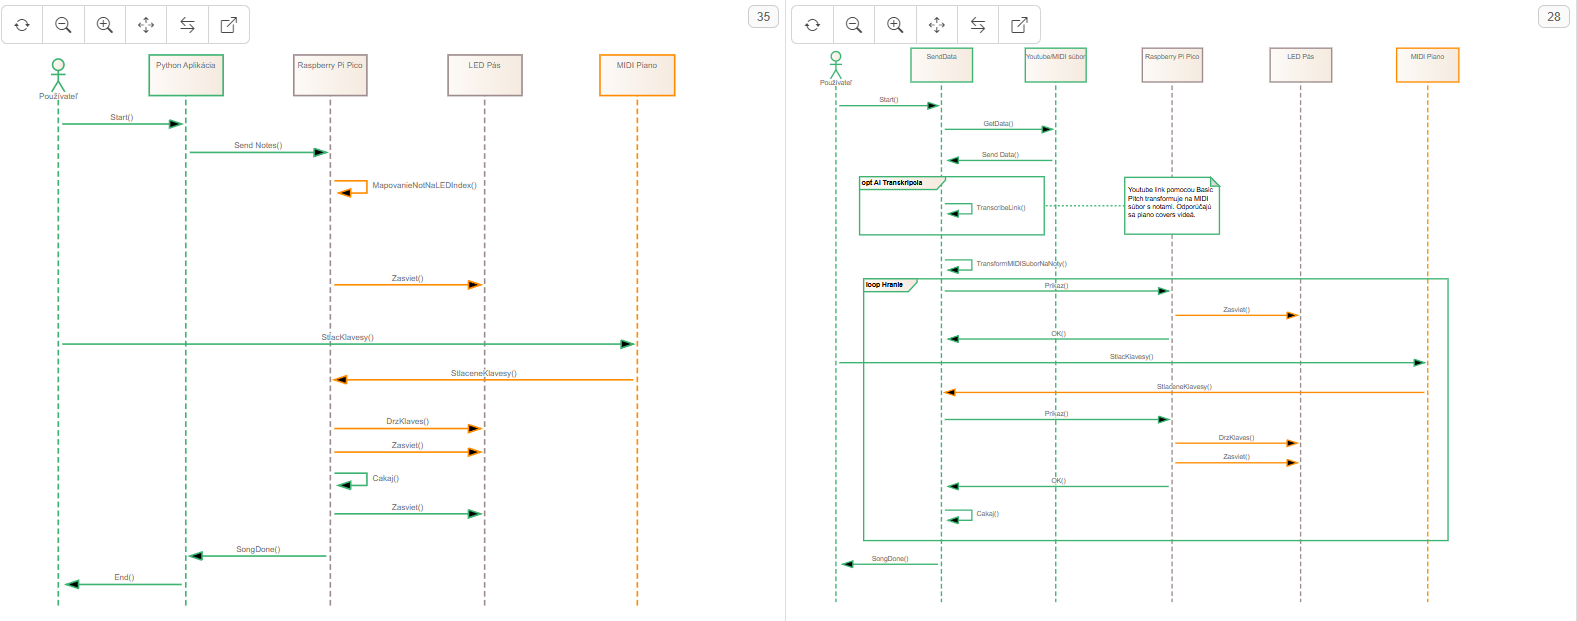The width and height of the screenshot is (1577, 621).
Task: Click the Youtube link note in right diagram
Action: (x=1171, y=206)
